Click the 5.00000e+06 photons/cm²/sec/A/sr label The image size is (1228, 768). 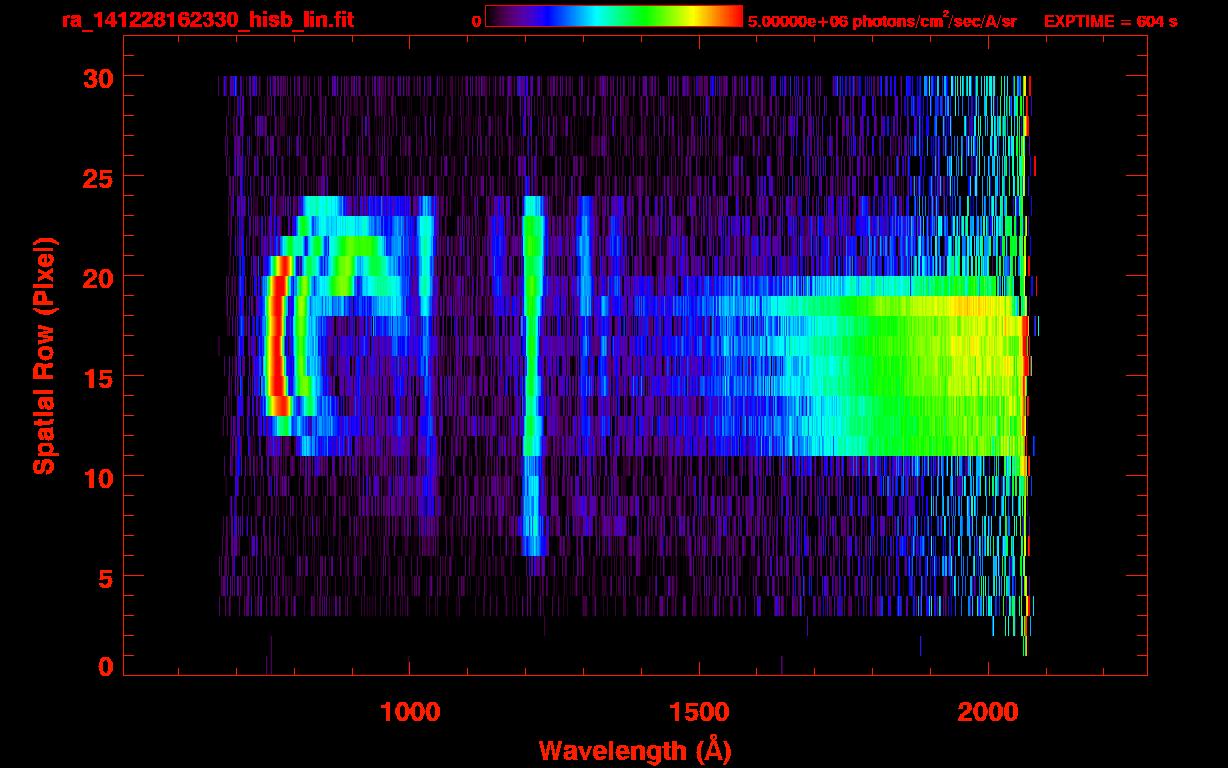[x=882, y=21]
